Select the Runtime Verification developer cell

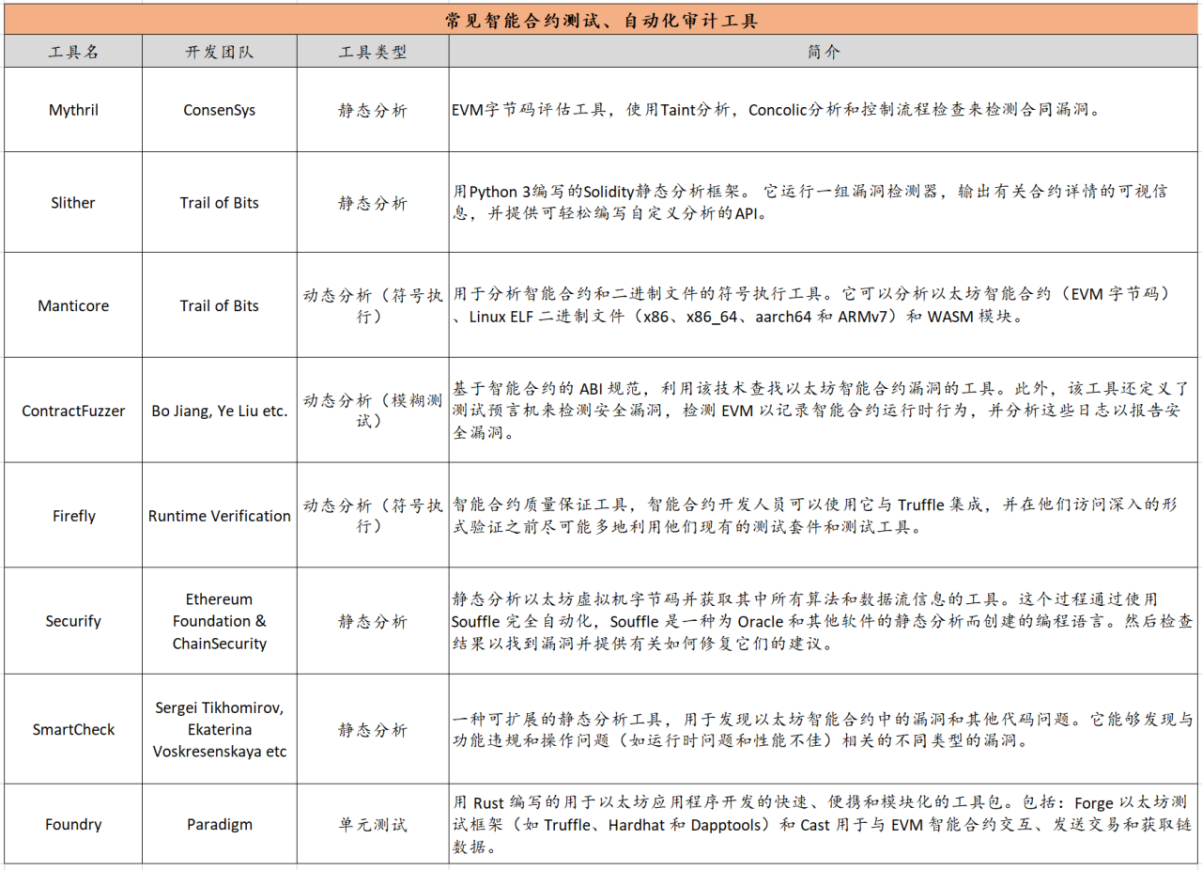pos(216,516)
